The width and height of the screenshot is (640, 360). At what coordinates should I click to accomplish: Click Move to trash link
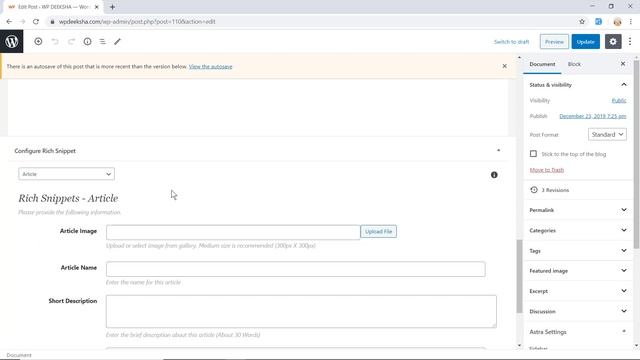click(x=547, y=170)
